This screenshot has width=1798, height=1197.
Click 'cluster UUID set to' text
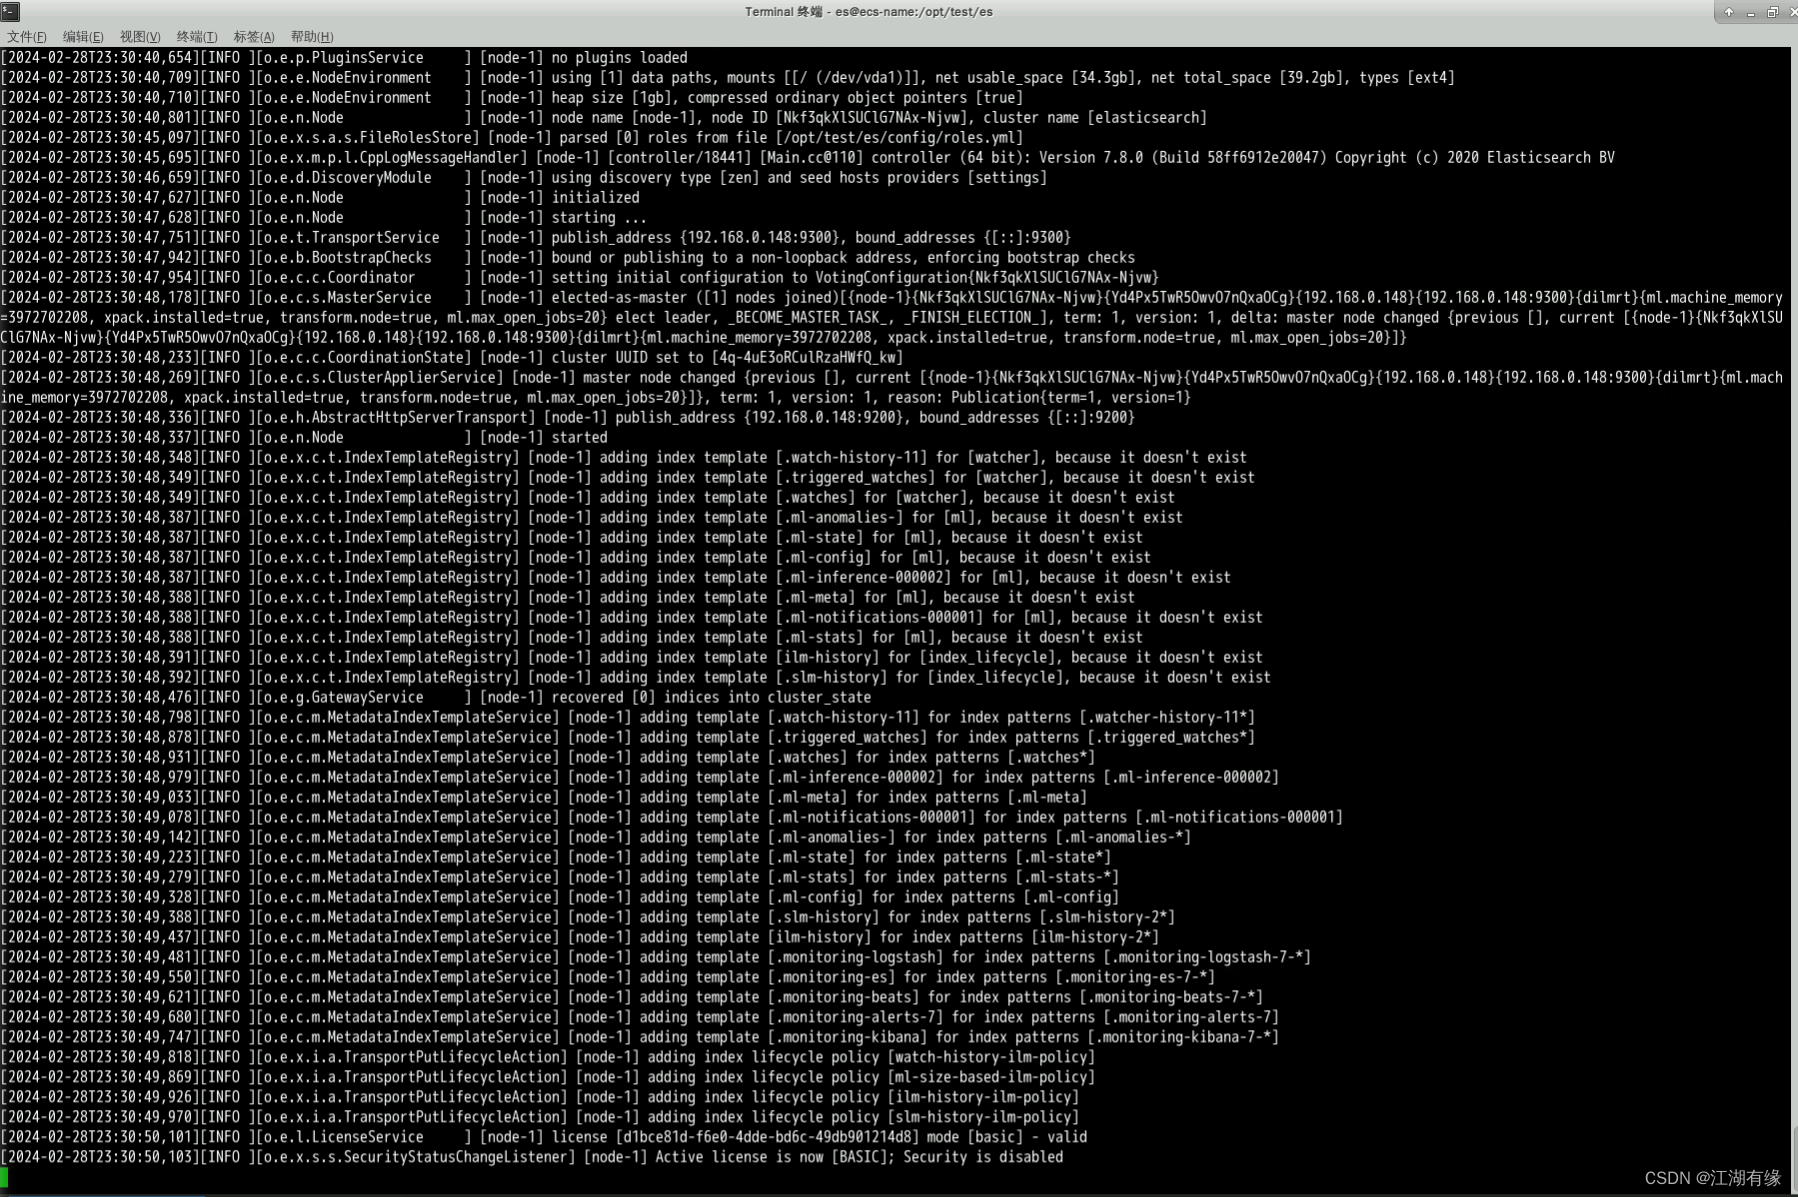[627, 358]
